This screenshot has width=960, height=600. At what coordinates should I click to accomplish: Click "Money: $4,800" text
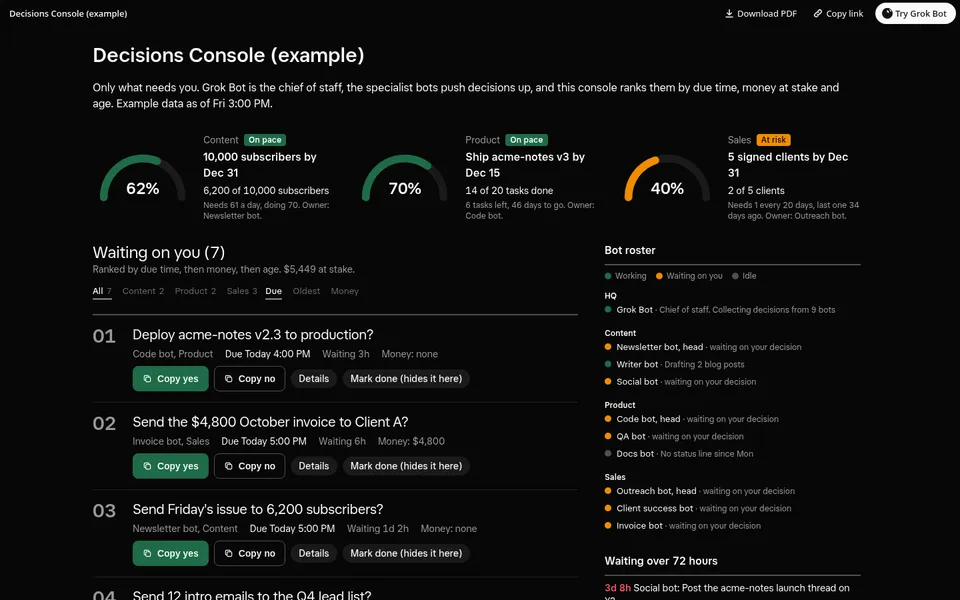pyautogui.click(x=411, y=441)
